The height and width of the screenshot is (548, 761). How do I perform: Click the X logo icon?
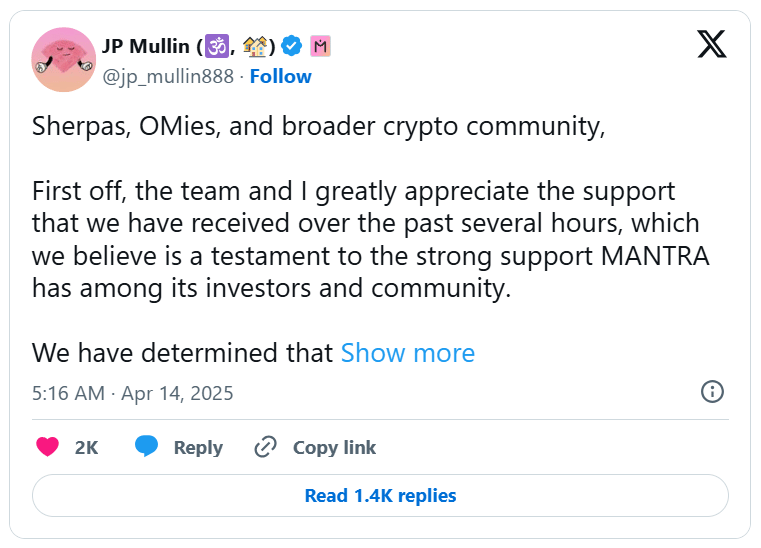point(711,44)
